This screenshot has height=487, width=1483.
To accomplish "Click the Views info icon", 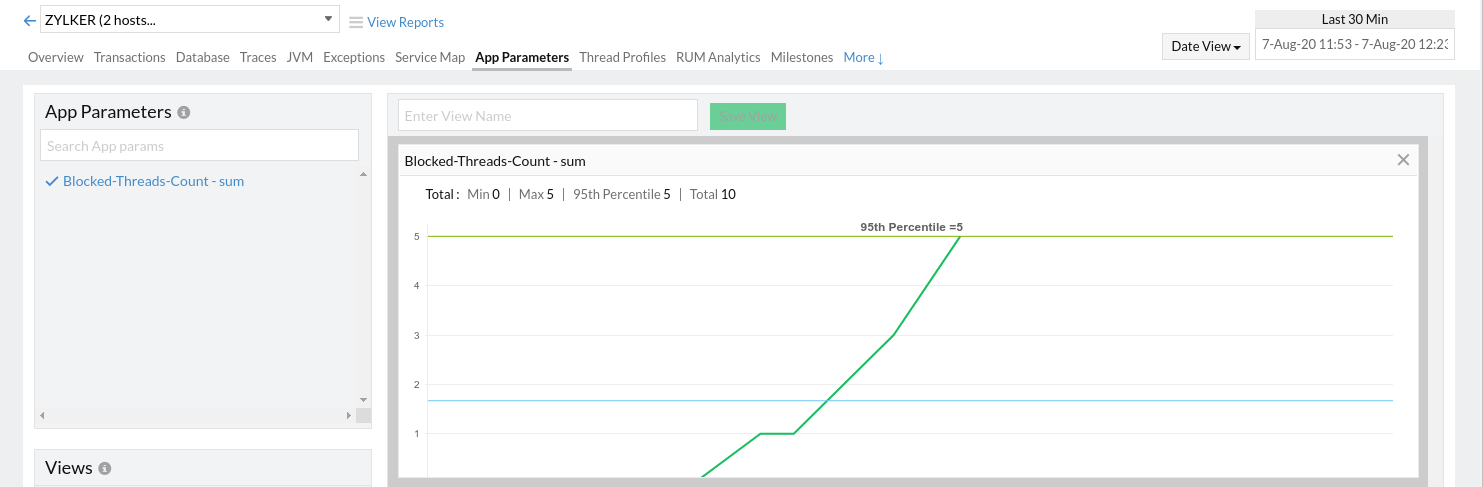I will (x=105, y=468).
